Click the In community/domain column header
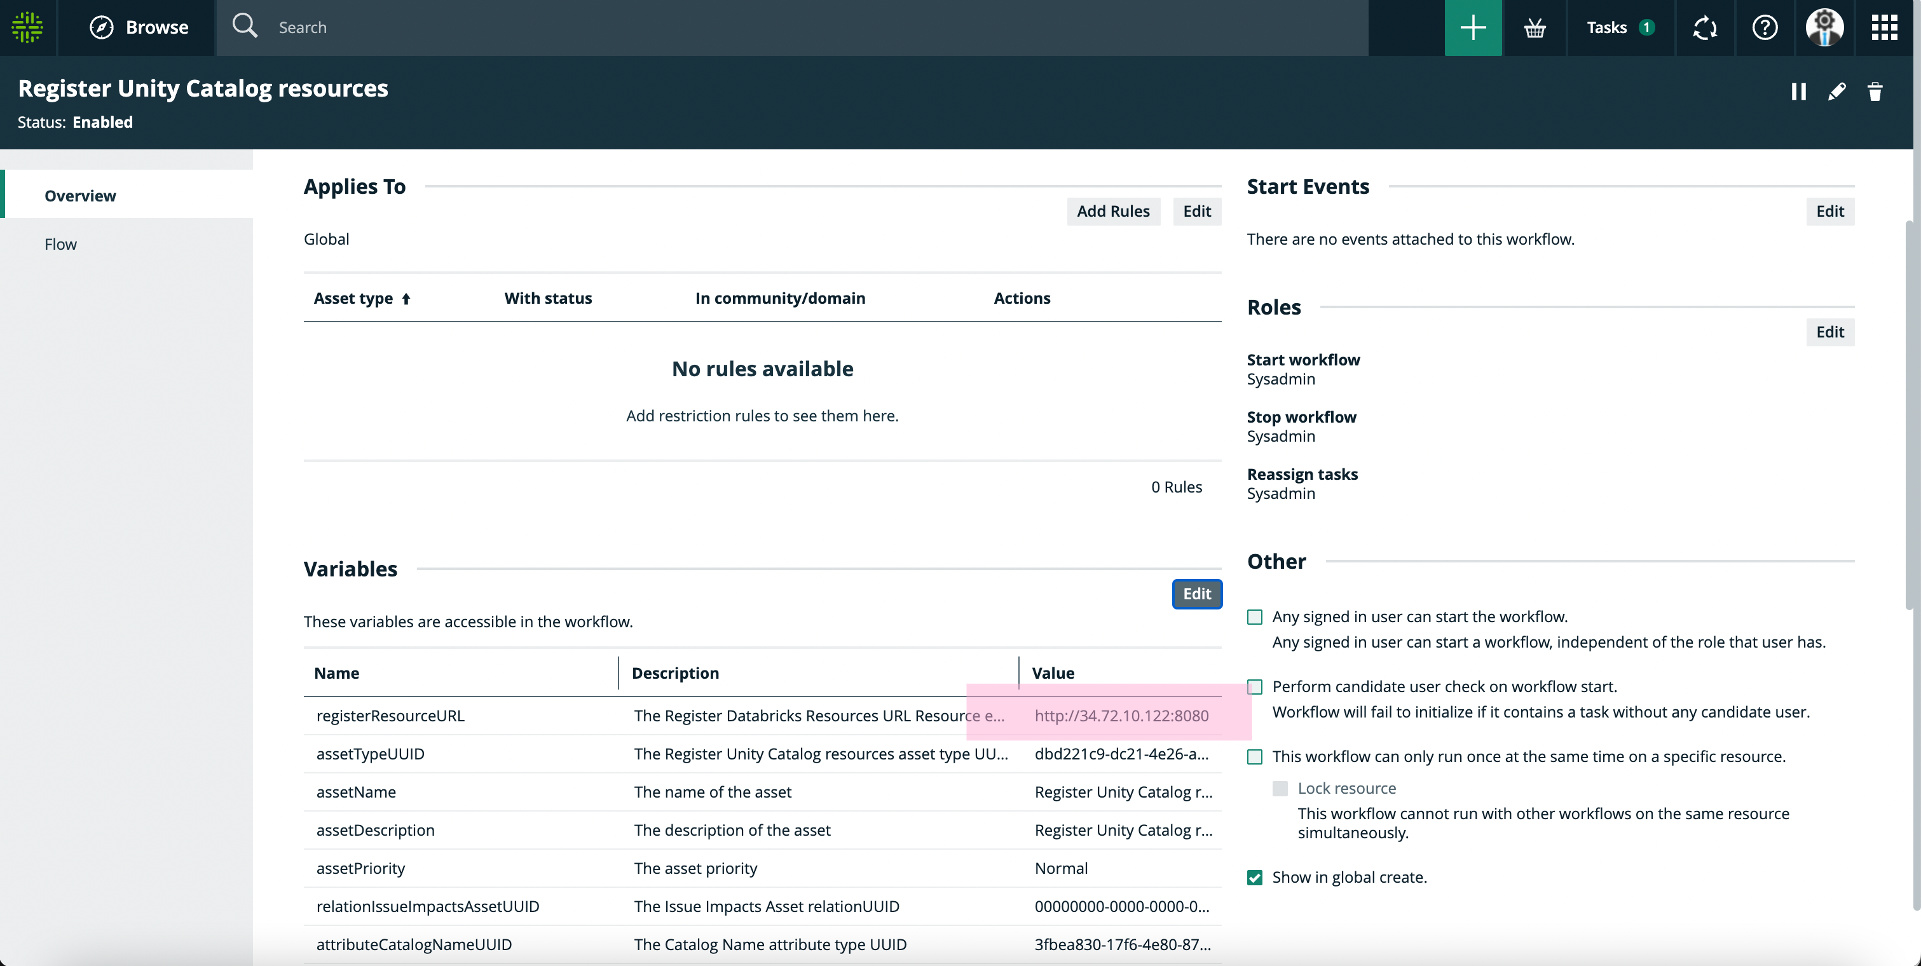 pyautogui.click(x=780, y=298)
